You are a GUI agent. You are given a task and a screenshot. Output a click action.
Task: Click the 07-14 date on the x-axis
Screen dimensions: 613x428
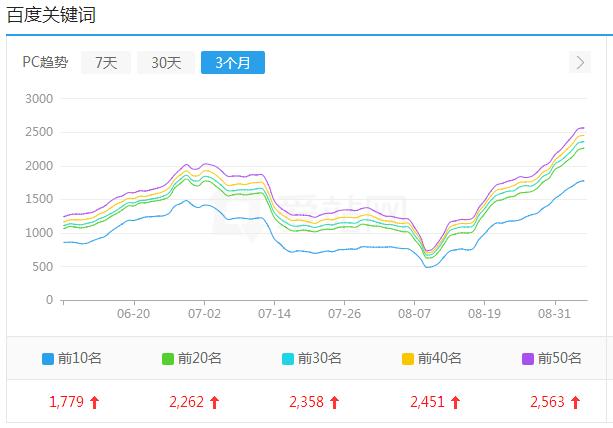coord(274,314)
